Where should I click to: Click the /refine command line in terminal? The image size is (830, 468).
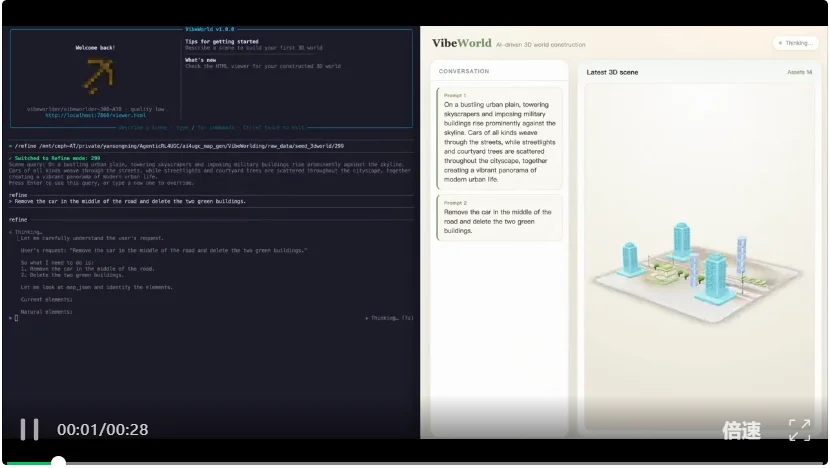pos(176,146)
